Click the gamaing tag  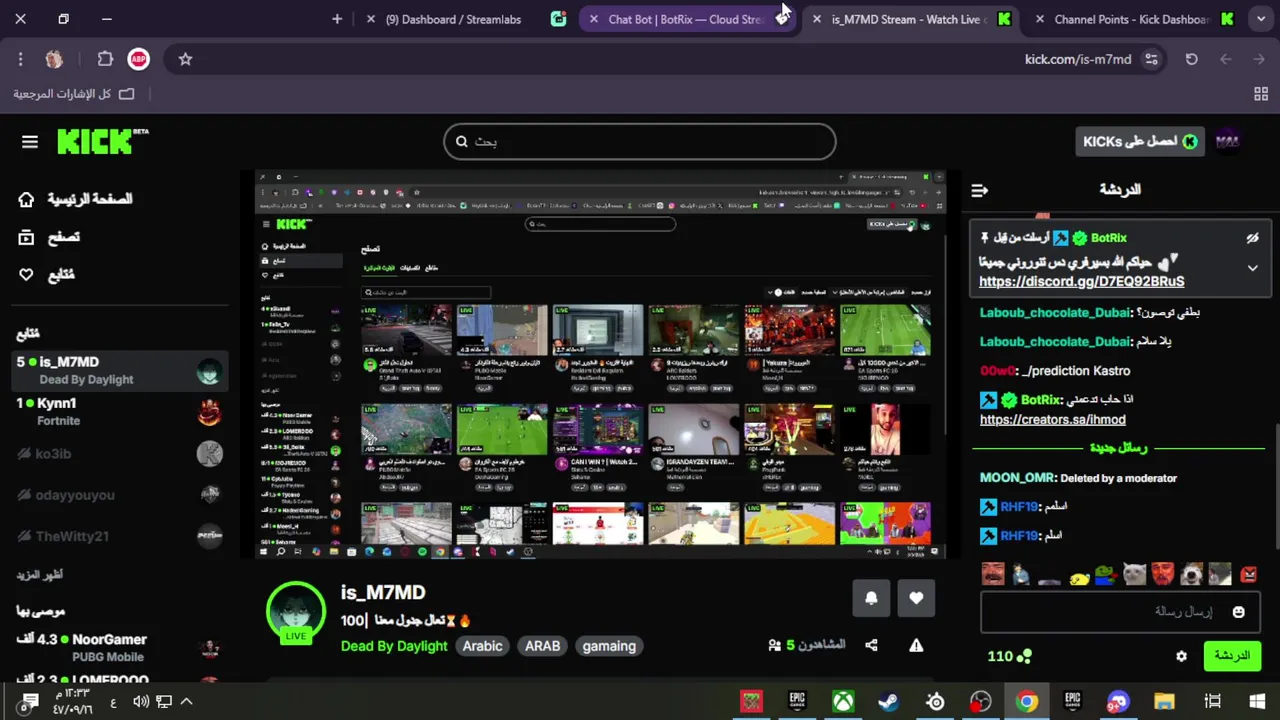(x=609, y=646)
